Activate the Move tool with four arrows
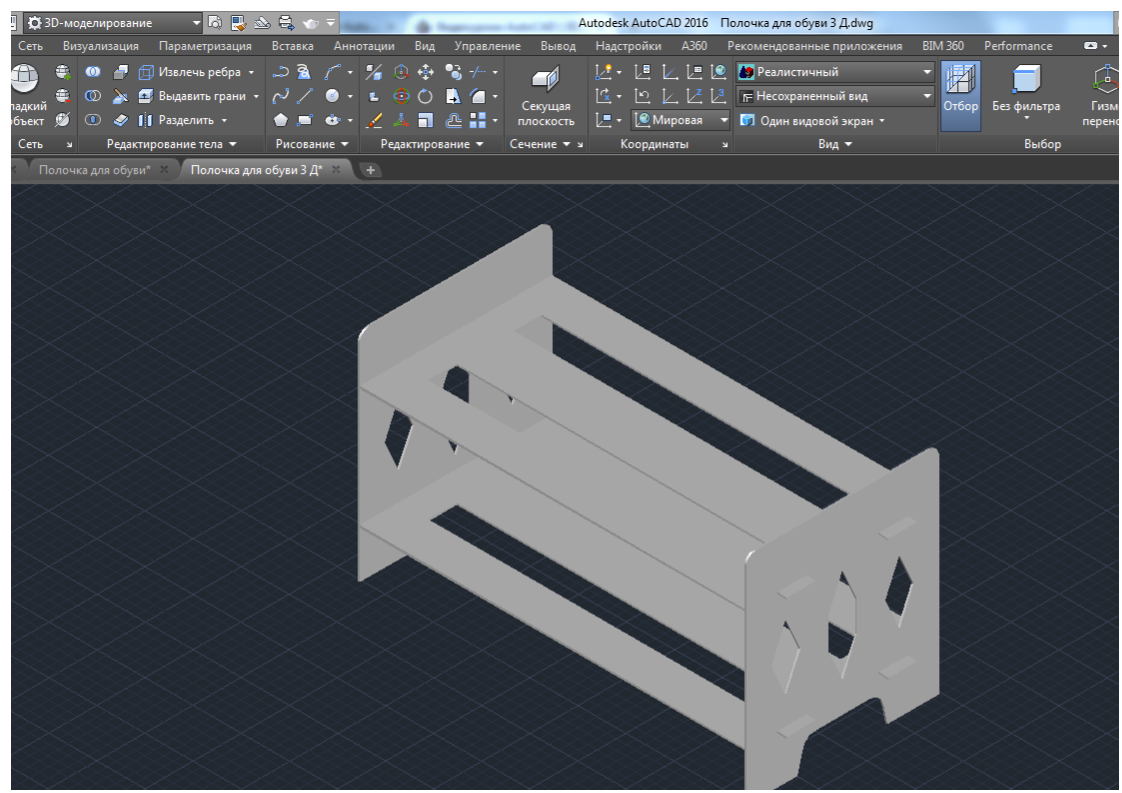This screenshot has height=793, width=1122. pos(426,72)
